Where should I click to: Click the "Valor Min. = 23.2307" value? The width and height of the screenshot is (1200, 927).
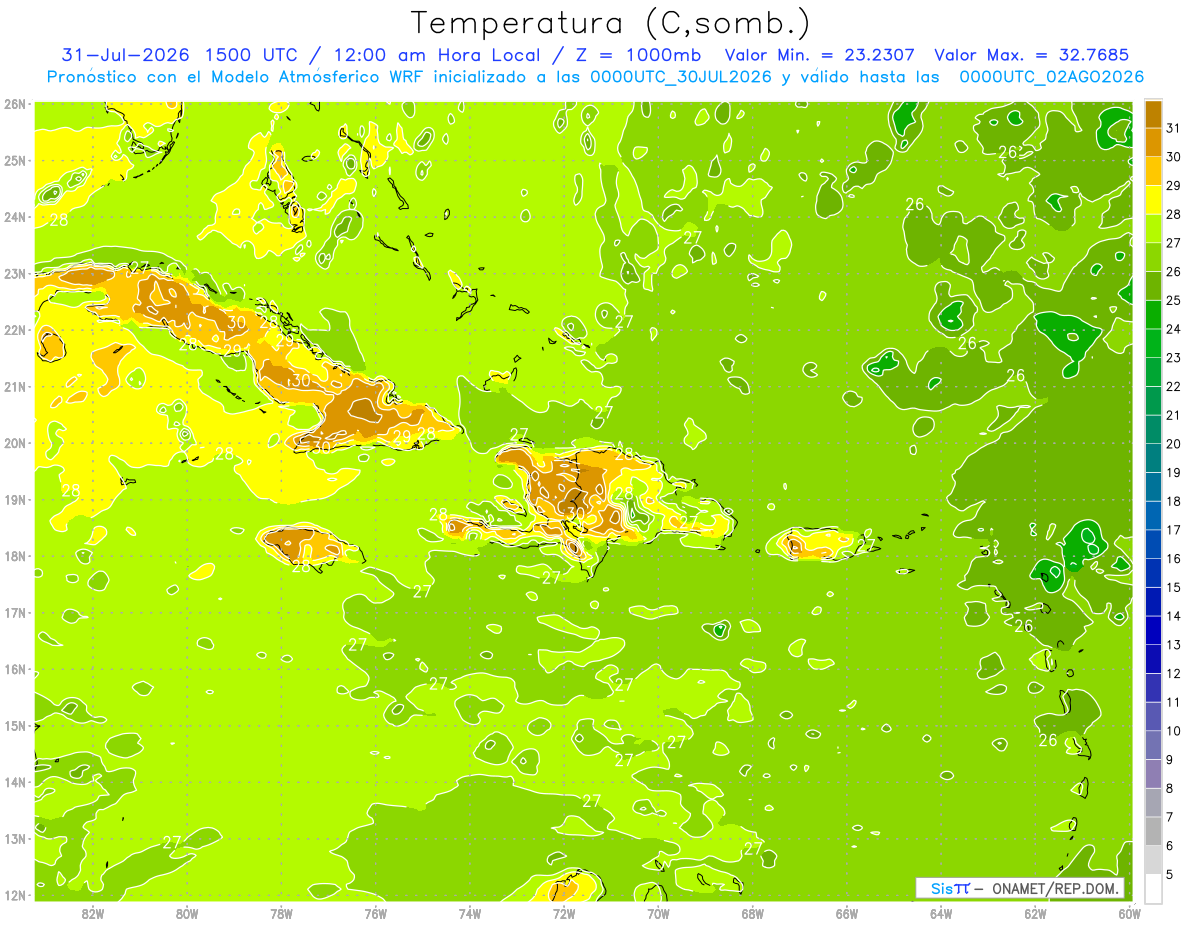[820, 55]
